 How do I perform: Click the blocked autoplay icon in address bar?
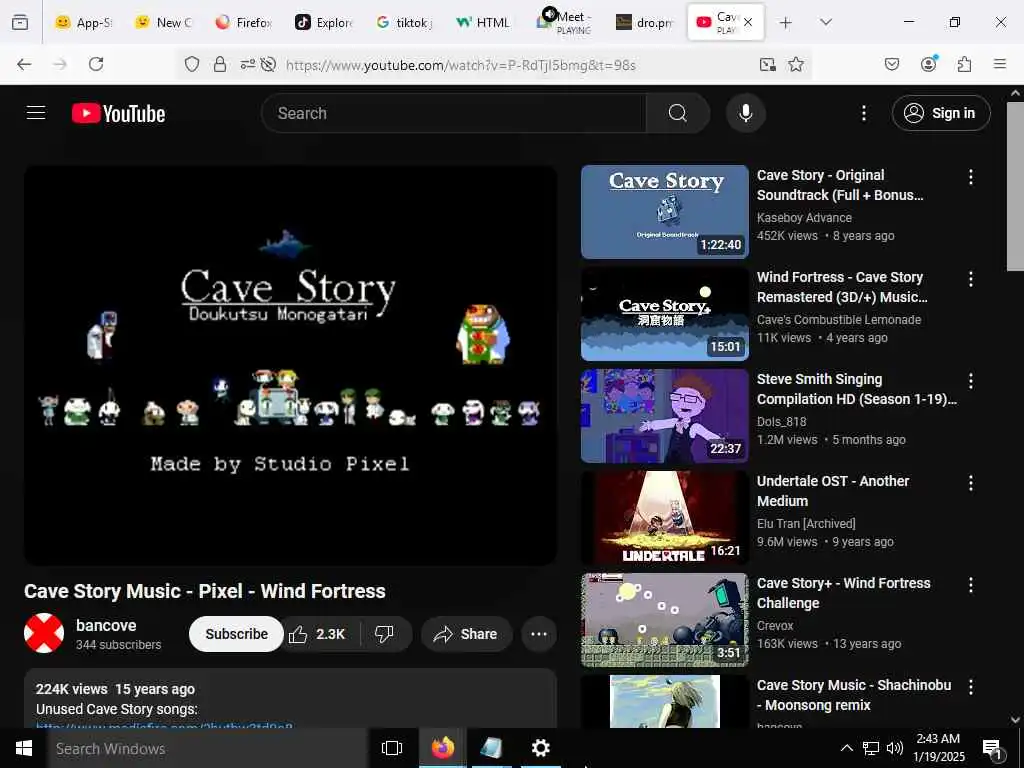click(268, 64)
